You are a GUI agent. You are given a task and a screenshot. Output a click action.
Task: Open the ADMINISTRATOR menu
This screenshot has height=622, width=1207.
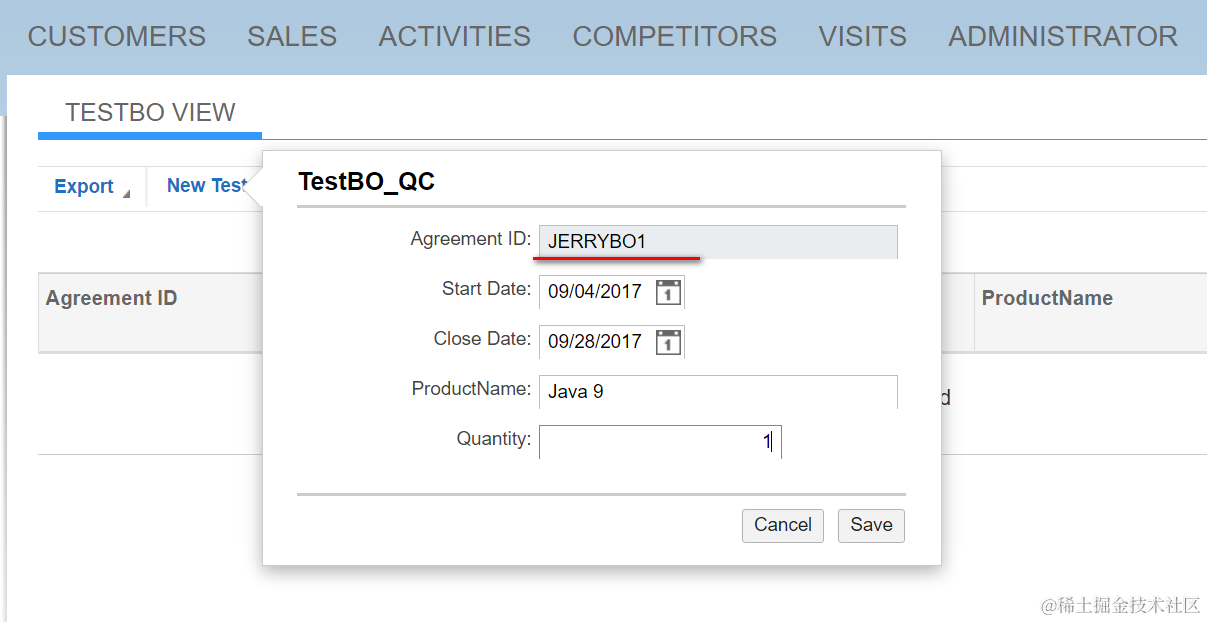pos(1063,37)
